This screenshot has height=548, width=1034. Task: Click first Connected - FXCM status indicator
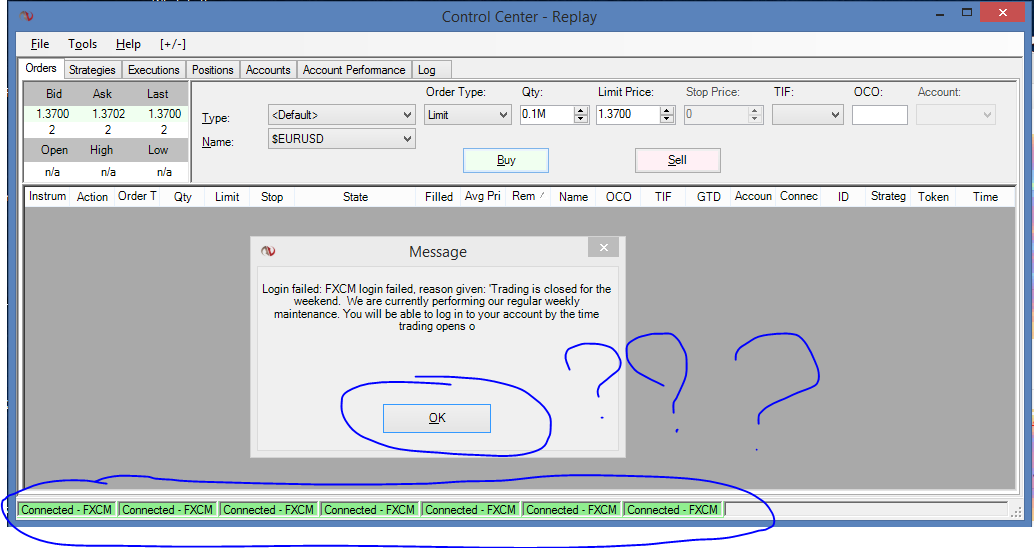pos(67,510)
